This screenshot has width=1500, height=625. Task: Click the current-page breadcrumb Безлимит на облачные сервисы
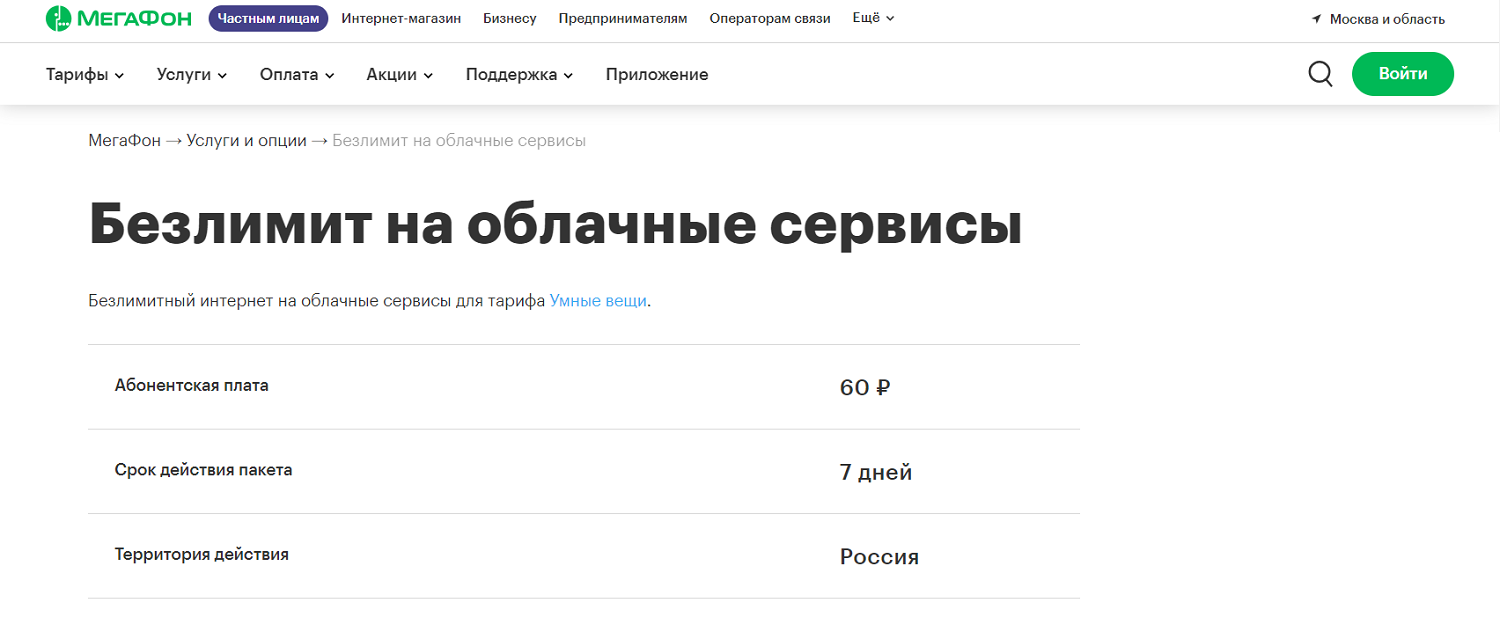459,141
